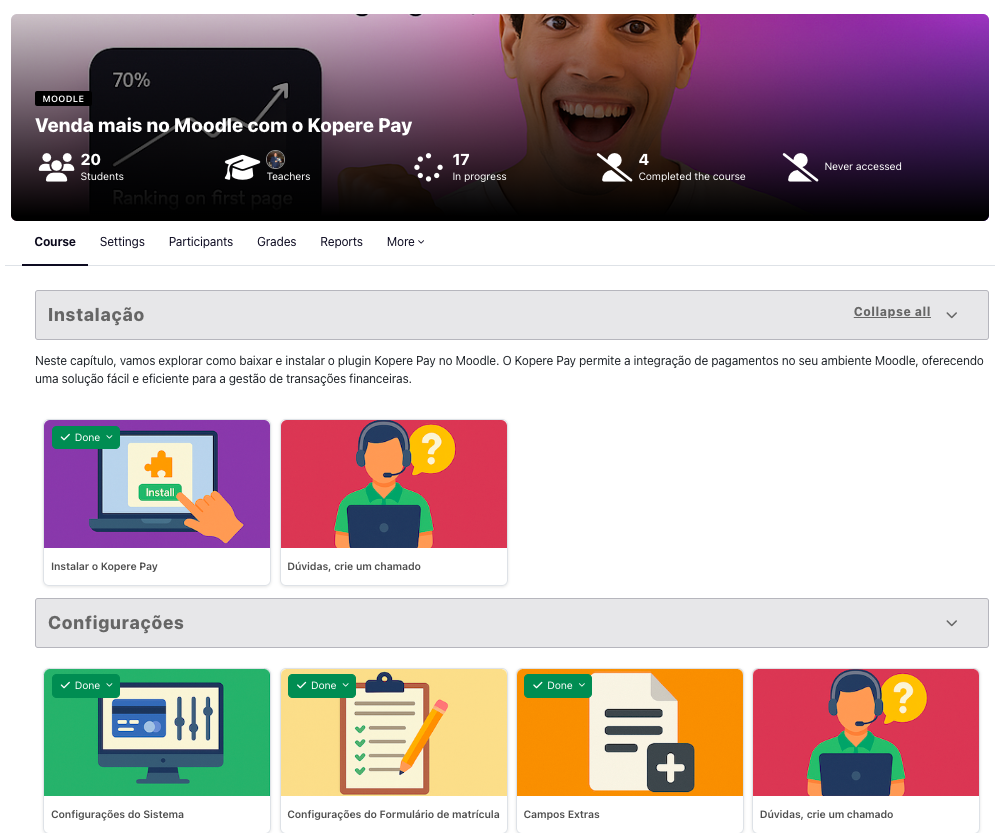This screenshot has height=833, width=1001.
Task: Toggle Done on Instalar o Kopere Pay
Action: click(x=86, y=437)
